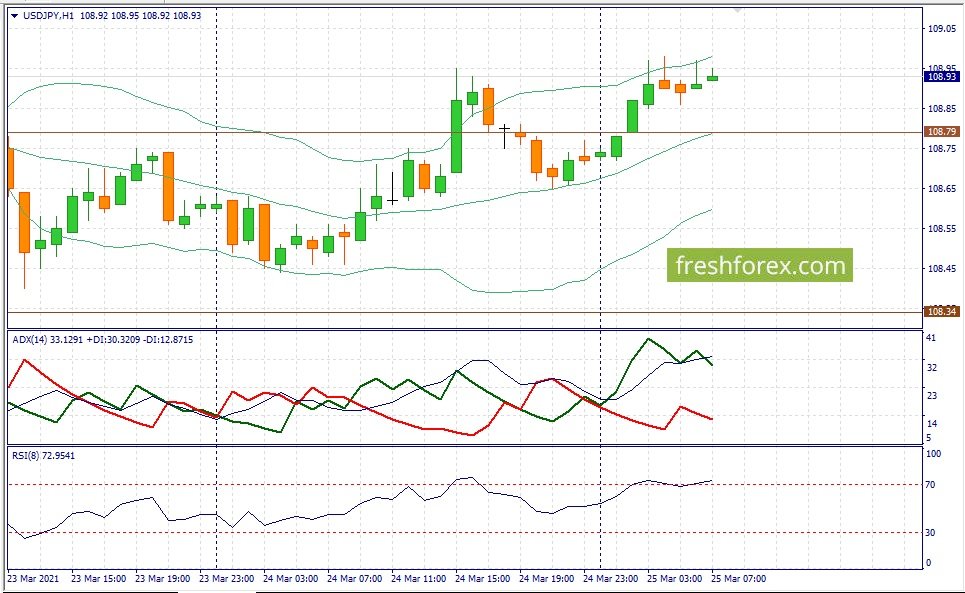Click the 23 Mar 2021 date label
This screenshot has width=965, height=593.
[33, 579]
